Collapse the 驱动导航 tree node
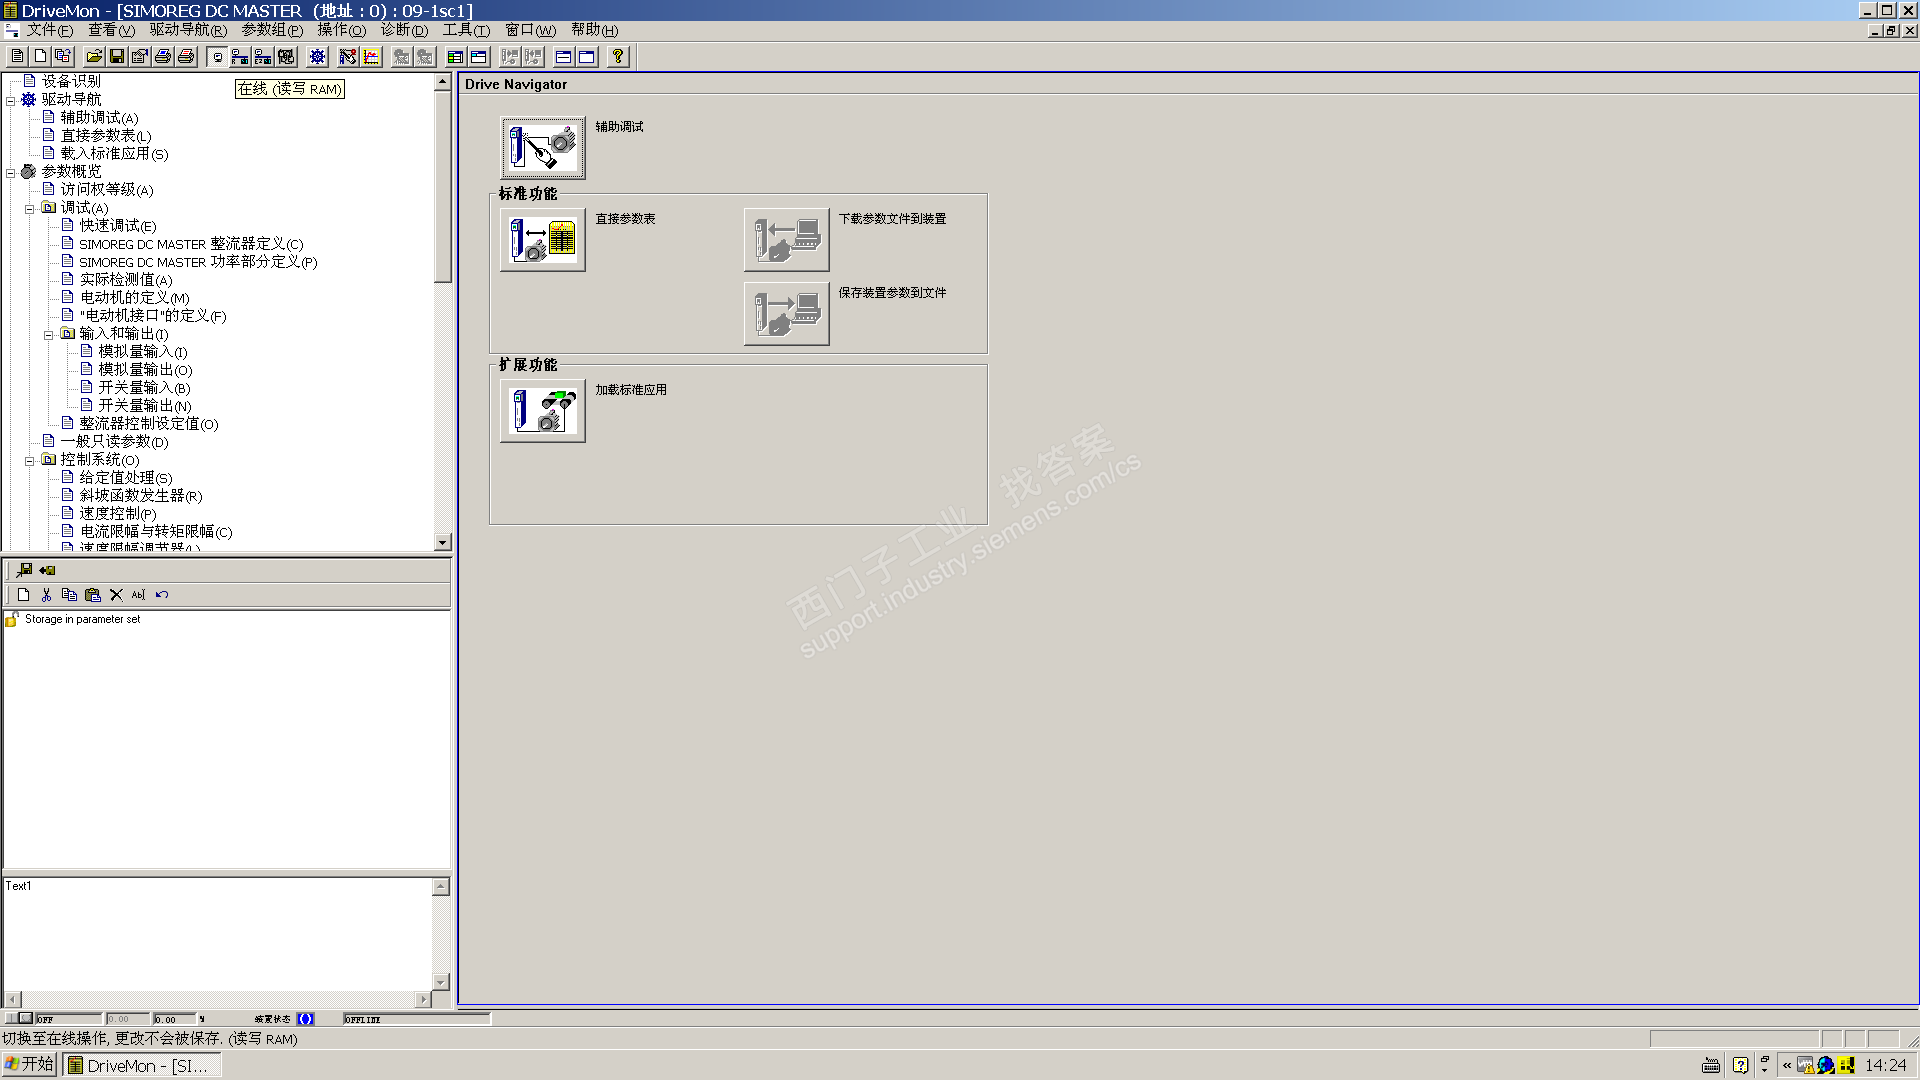The height and width of the screenshot is (1080, 1920). click(x=11, y=100)
